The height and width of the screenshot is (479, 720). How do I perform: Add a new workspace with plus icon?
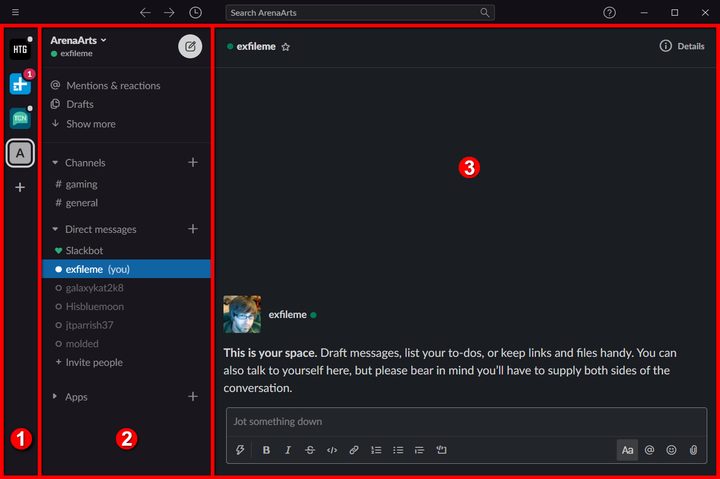click(x=20, y=187)
